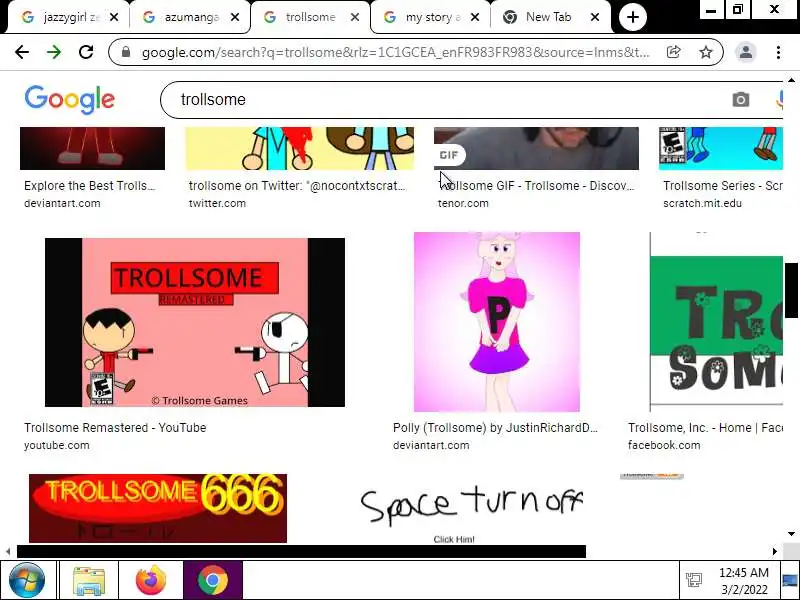Open Chrome's three-dot menu
Image resolution: width=800 pixels, height=600 pixels.
(778, 52)
